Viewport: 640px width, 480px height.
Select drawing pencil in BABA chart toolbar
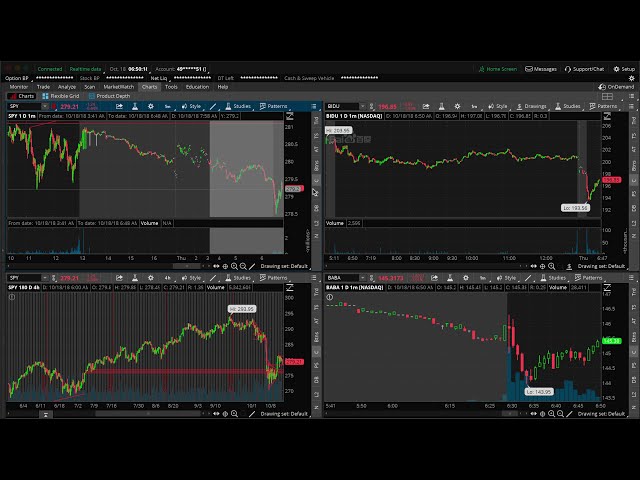tap(528, 278)
